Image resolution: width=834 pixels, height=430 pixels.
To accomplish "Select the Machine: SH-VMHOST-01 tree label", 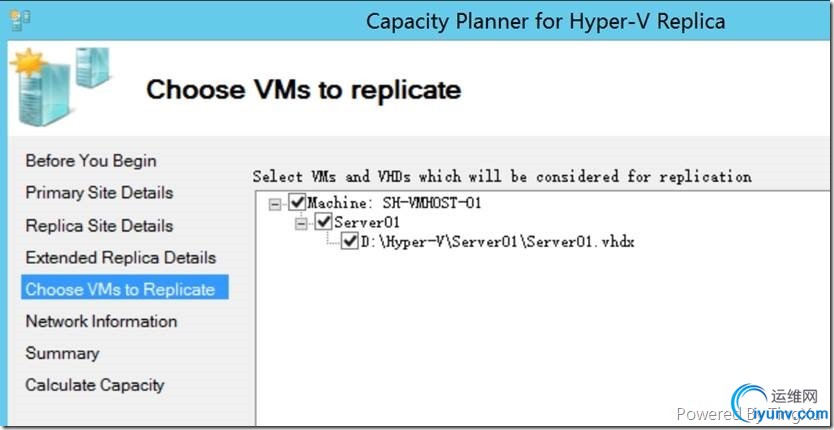I will point(397,203).
